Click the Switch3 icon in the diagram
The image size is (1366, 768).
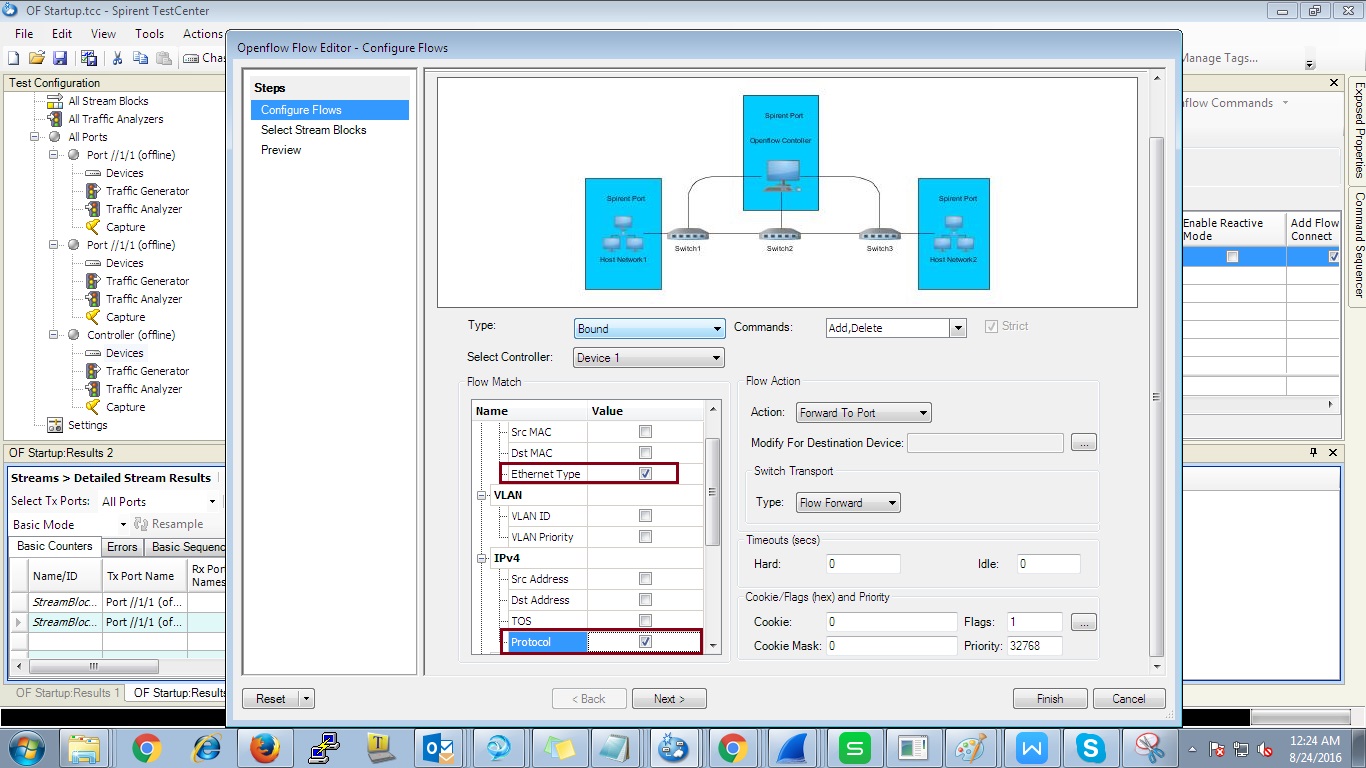(x=879, y=235)
